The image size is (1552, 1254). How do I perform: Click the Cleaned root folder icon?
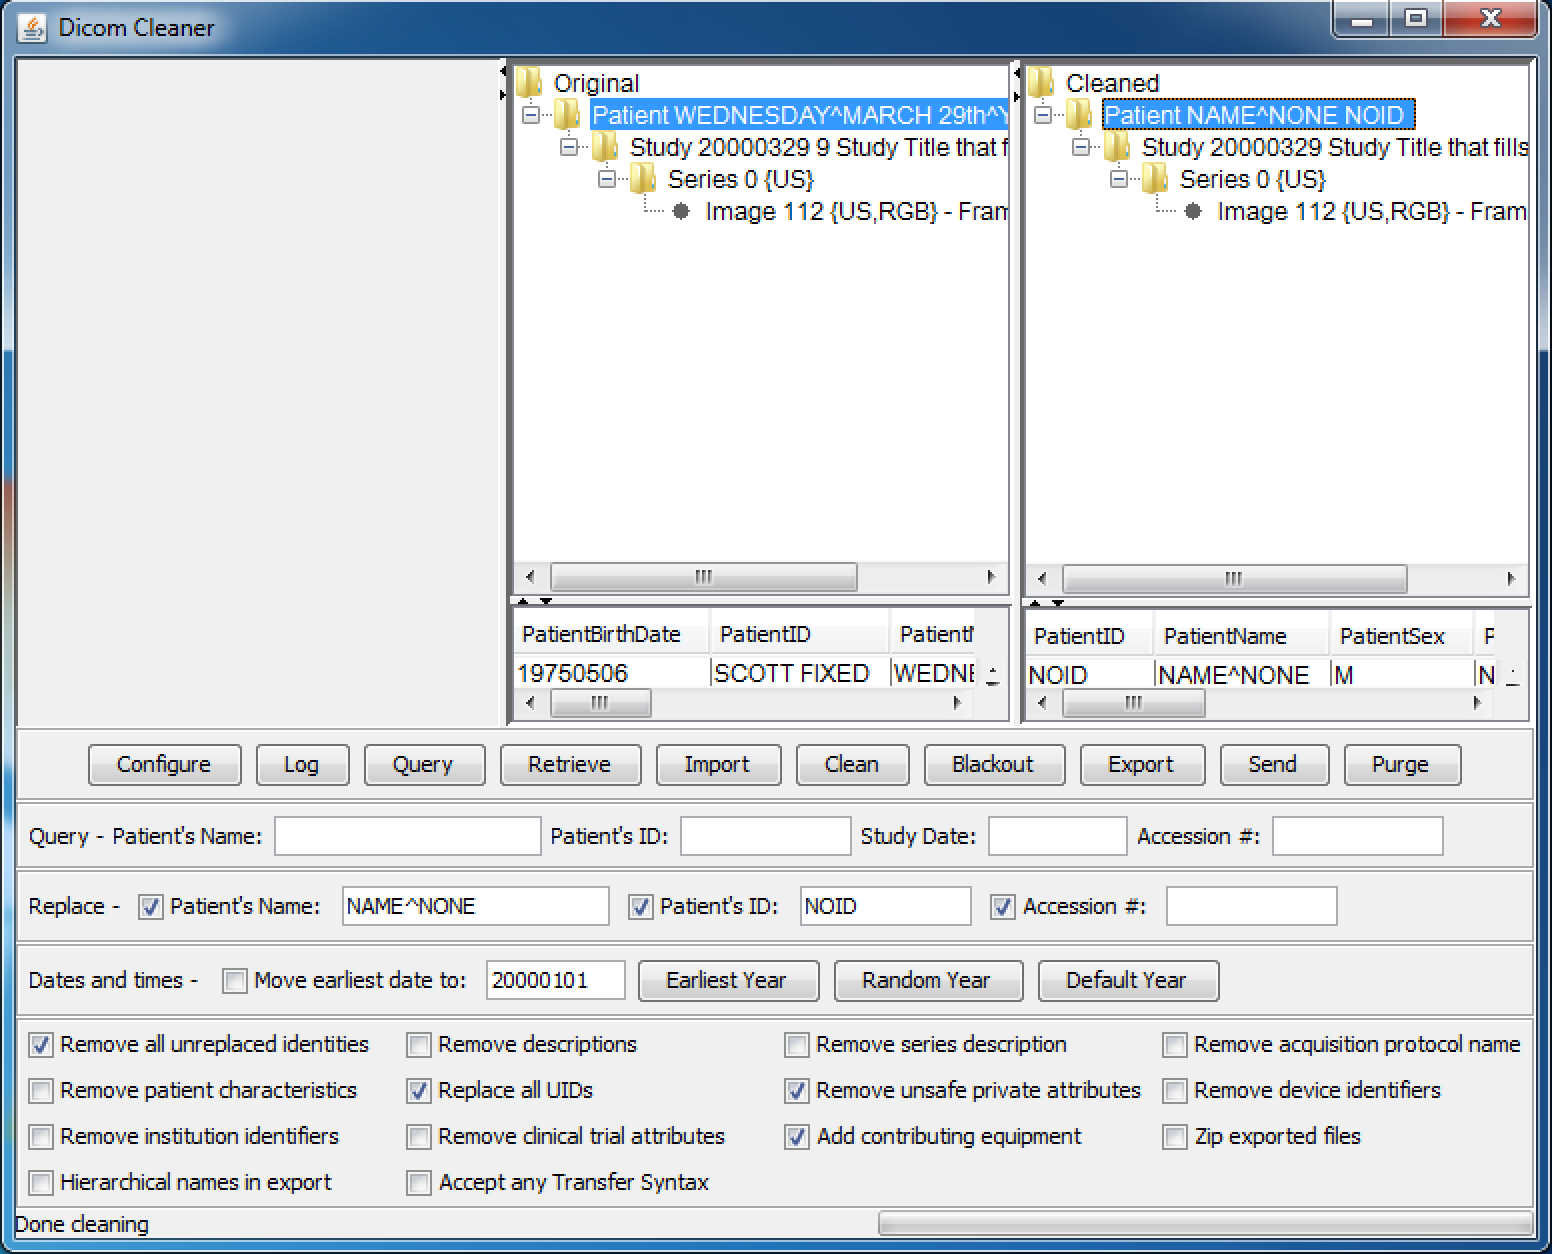click(1041, 82)
